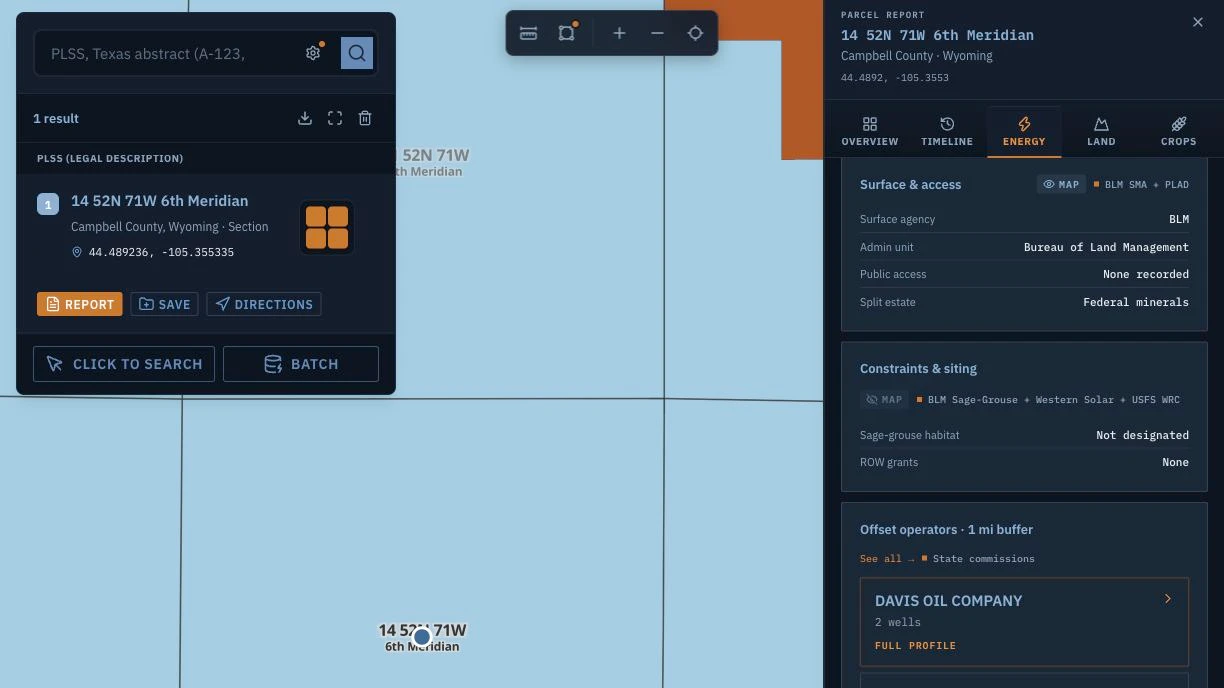This screenshot has height=688, width=1224.
Task: Select result title 14 52N 71W 6th Meridian
Action: [x=160, y=201]
